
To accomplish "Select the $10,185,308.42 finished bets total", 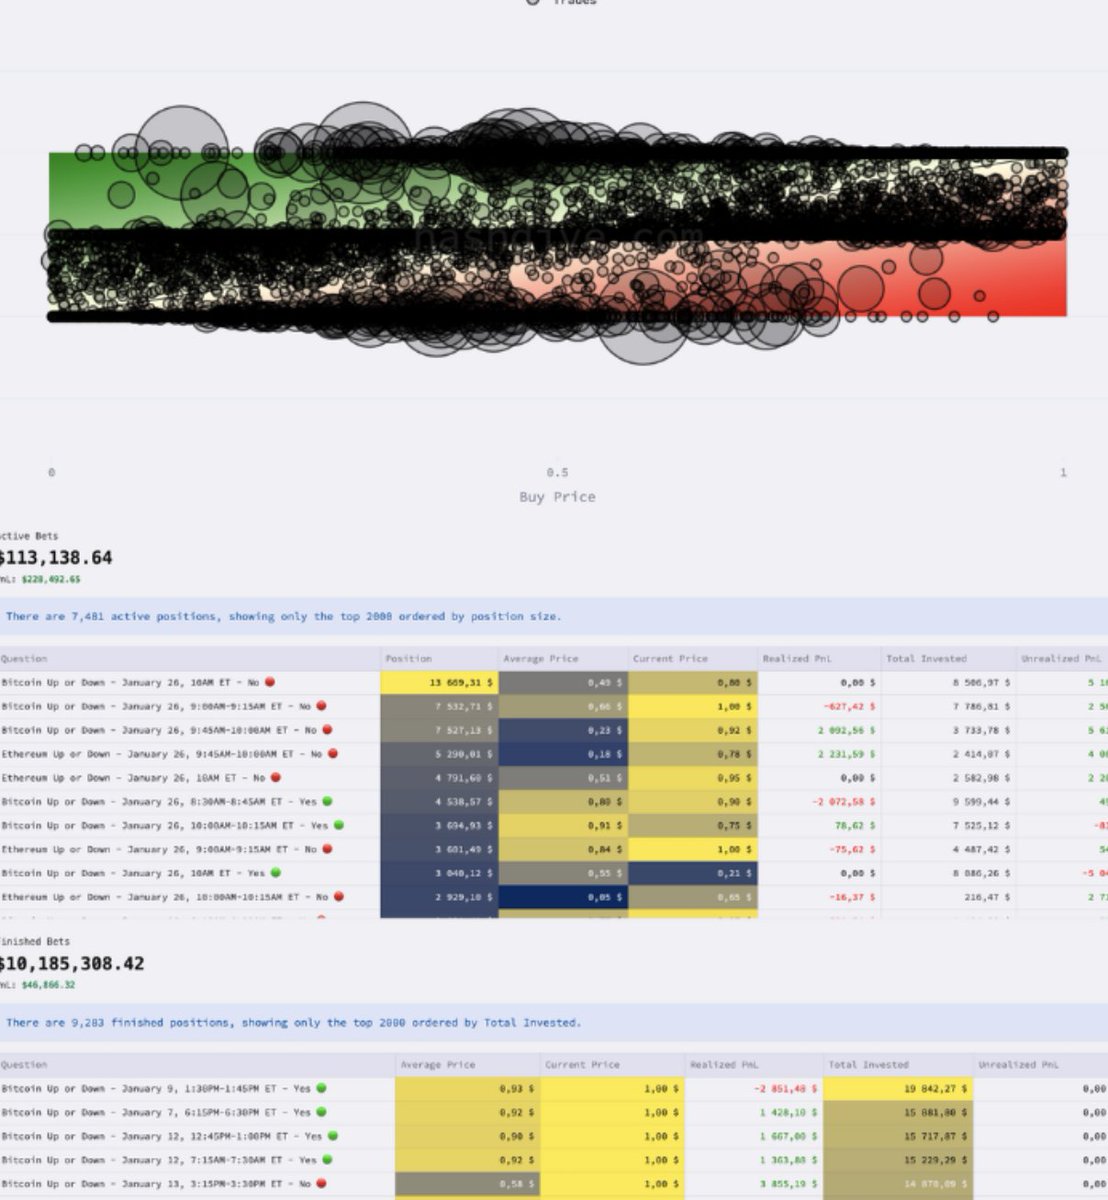I will [x=72, y=964].
